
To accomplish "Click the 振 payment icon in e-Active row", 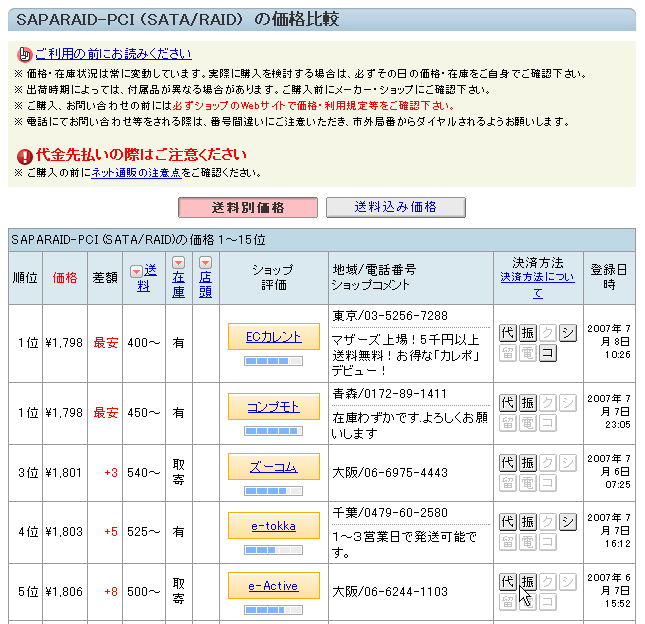I will click(528, 582).
